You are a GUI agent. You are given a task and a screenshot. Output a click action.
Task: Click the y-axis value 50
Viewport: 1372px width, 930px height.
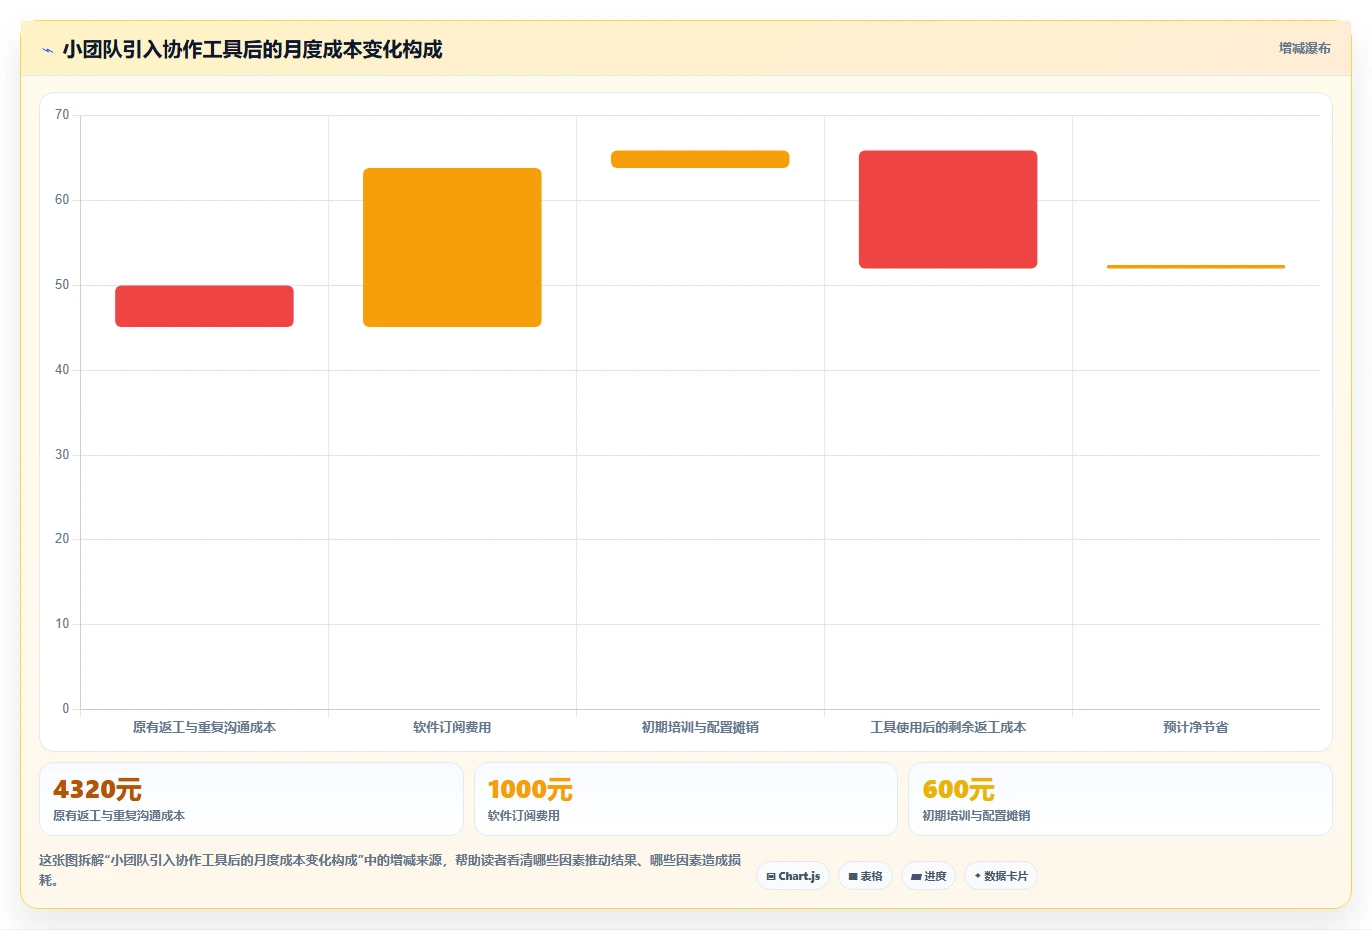[x=62, y=285]
